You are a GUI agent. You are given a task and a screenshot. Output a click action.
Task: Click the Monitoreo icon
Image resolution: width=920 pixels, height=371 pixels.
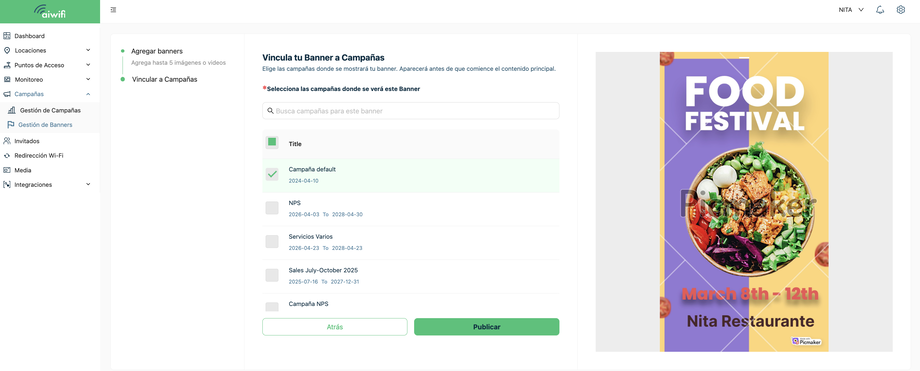pyautogui.click(x=7, y=79)
